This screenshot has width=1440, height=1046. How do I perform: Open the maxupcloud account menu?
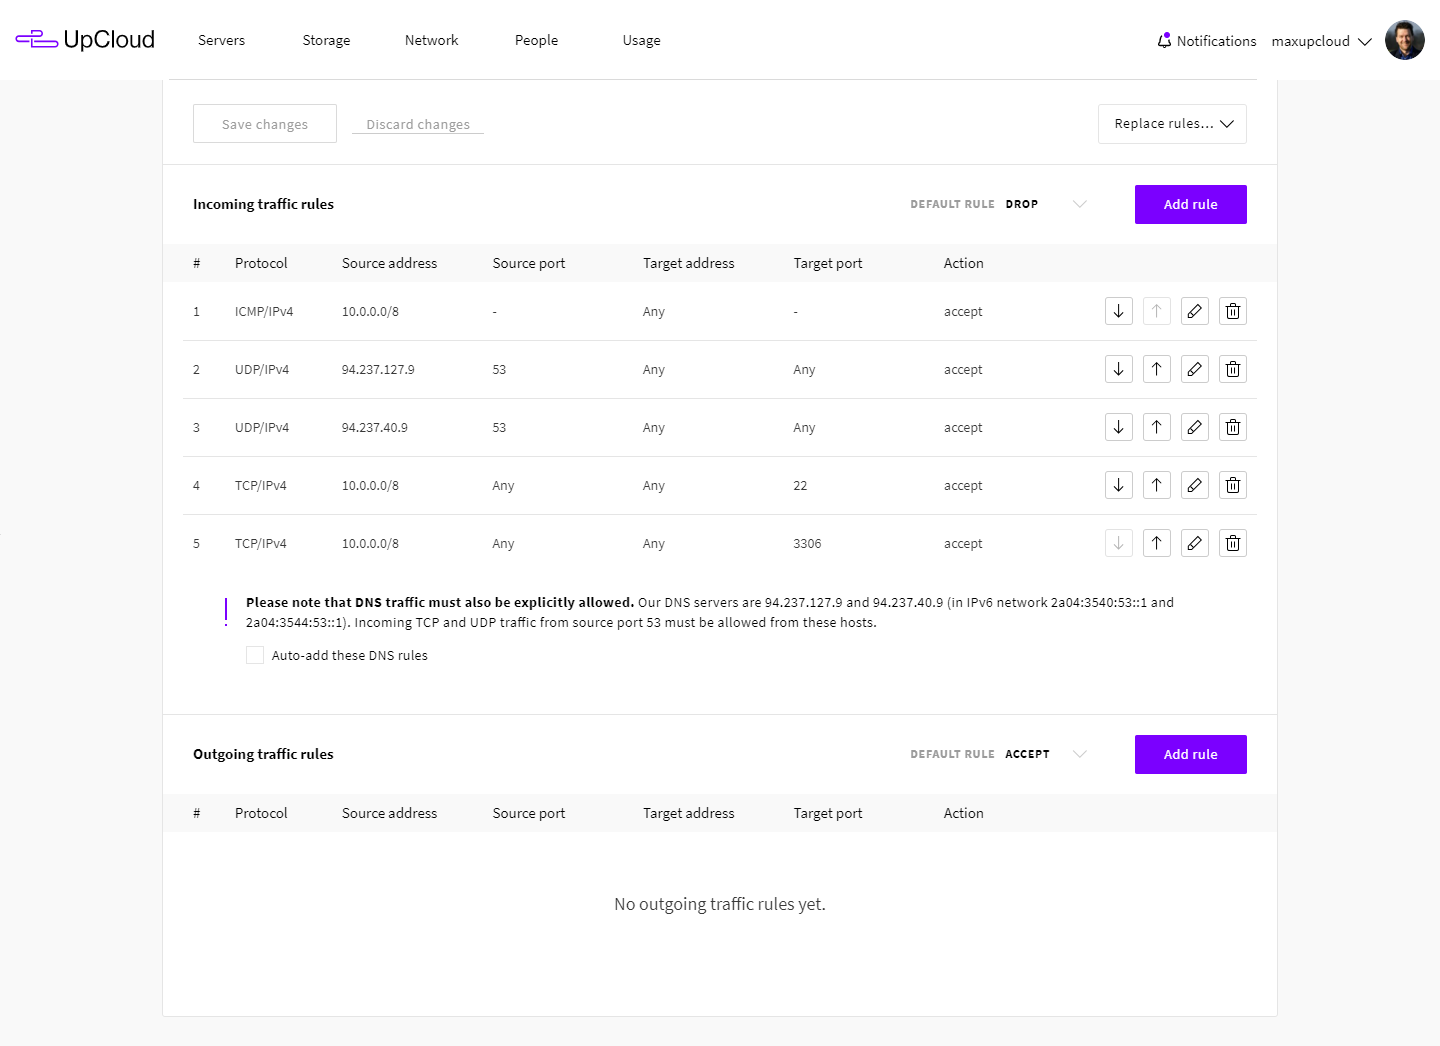coord(1320,41)
